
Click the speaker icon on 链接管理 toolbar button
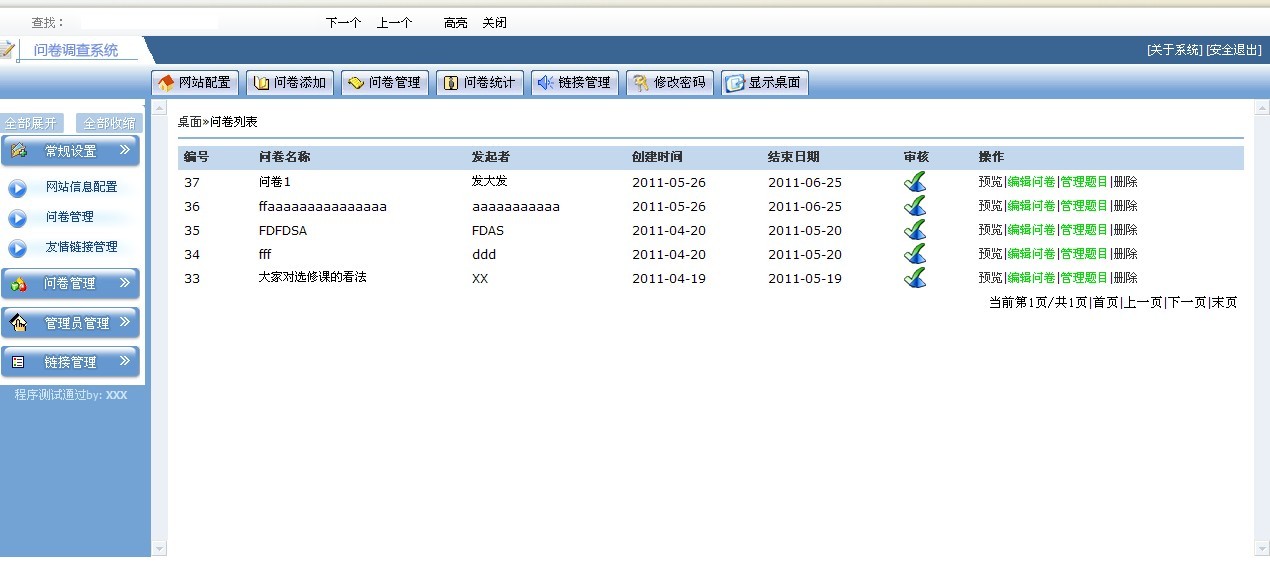click(546, 83)
